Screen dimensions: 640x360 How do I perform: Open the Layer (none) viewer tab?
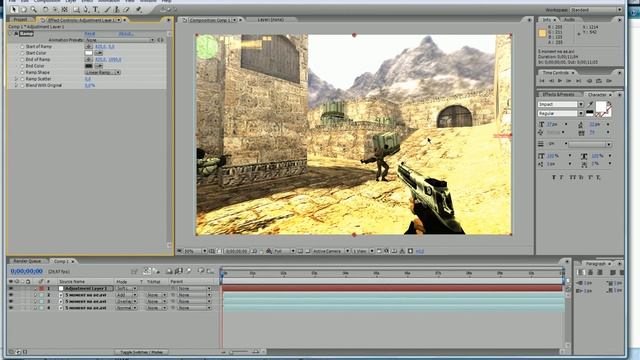(271, 20)
